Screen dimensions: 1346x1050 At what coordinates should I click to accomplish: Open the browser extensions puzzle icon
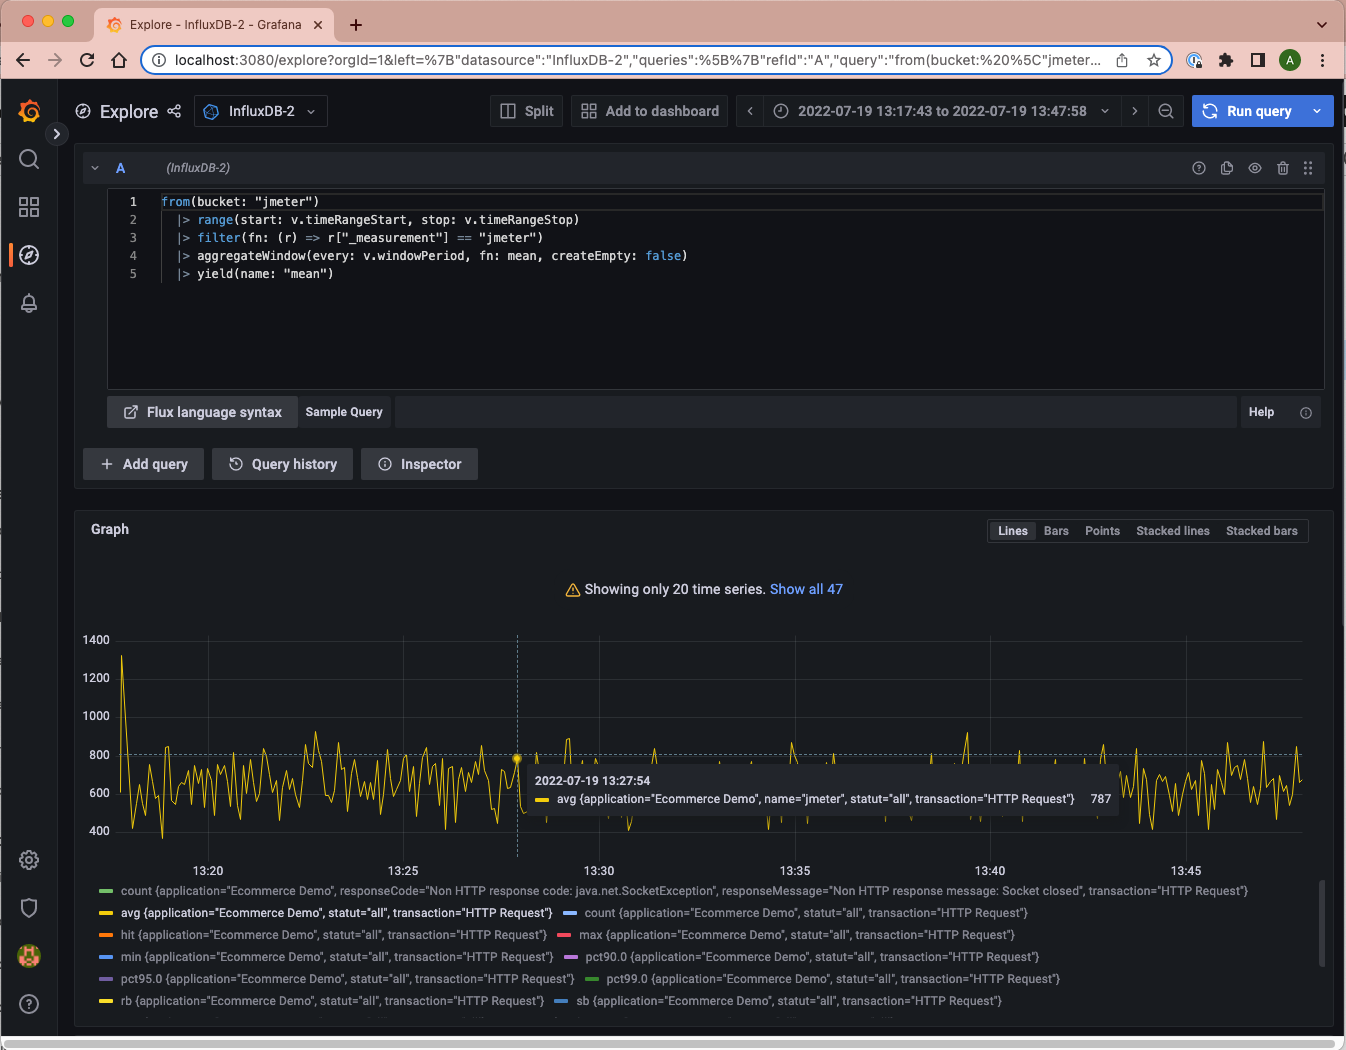(x=1226, y=60)
